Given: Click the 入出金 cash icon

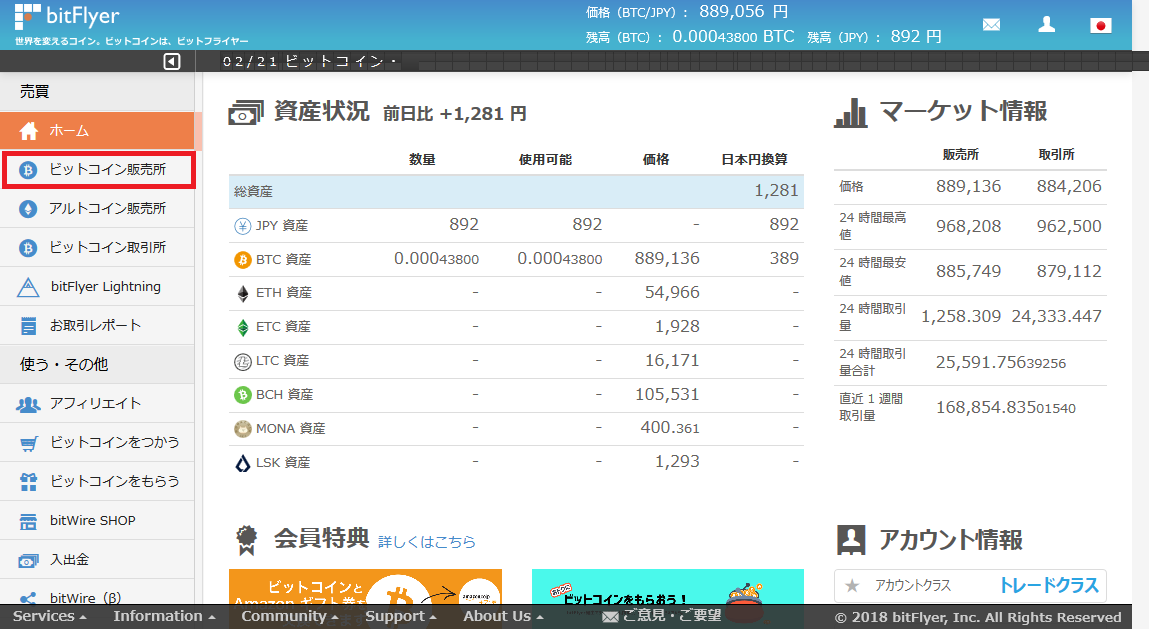Looking at the screenshot, I should pos(28,561).
